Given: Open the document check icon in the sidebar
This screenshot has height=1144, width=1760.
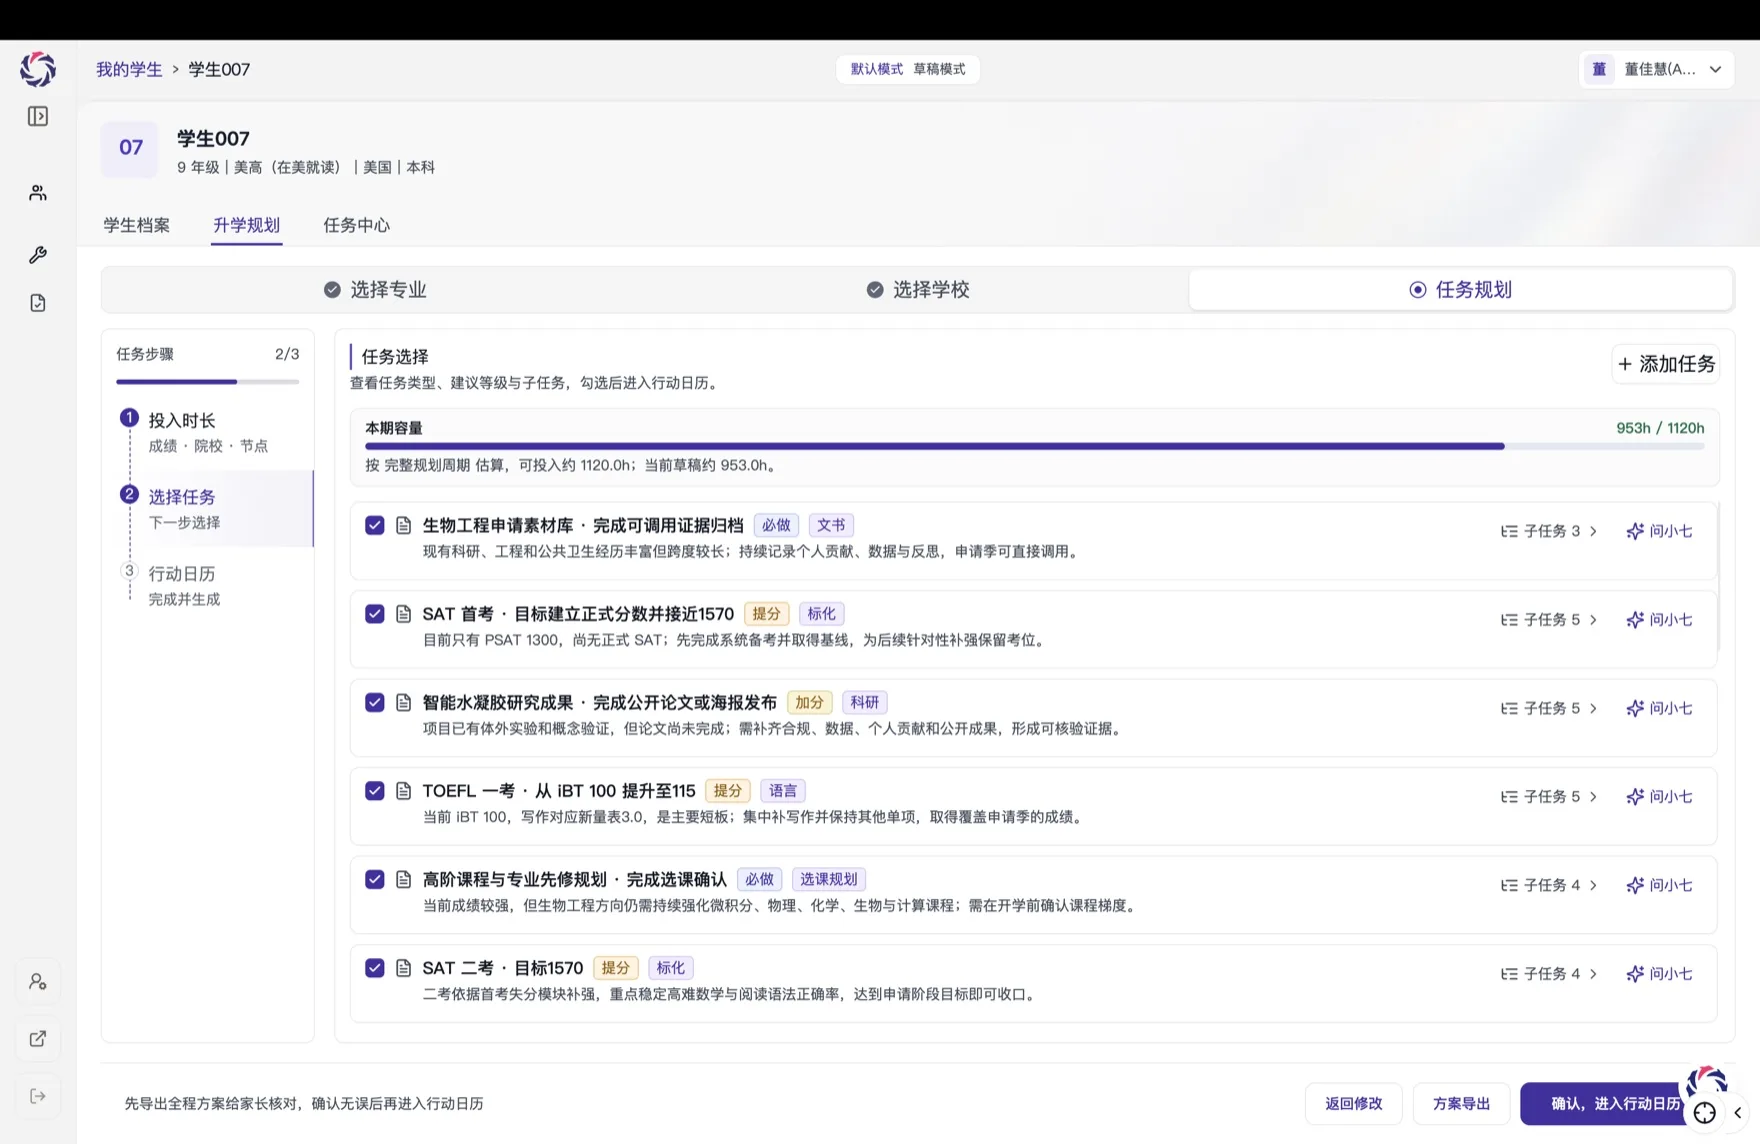Looking at the screenshot, I should (38, 303).
